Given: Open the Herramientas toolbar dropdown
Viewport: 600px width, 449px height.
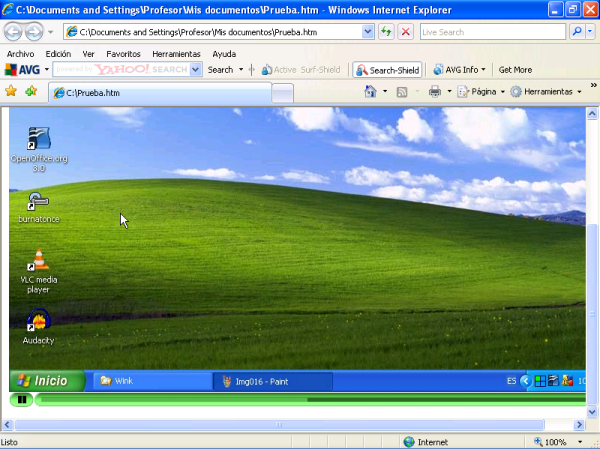Looking at the screenshot, I should coord(546,92).
